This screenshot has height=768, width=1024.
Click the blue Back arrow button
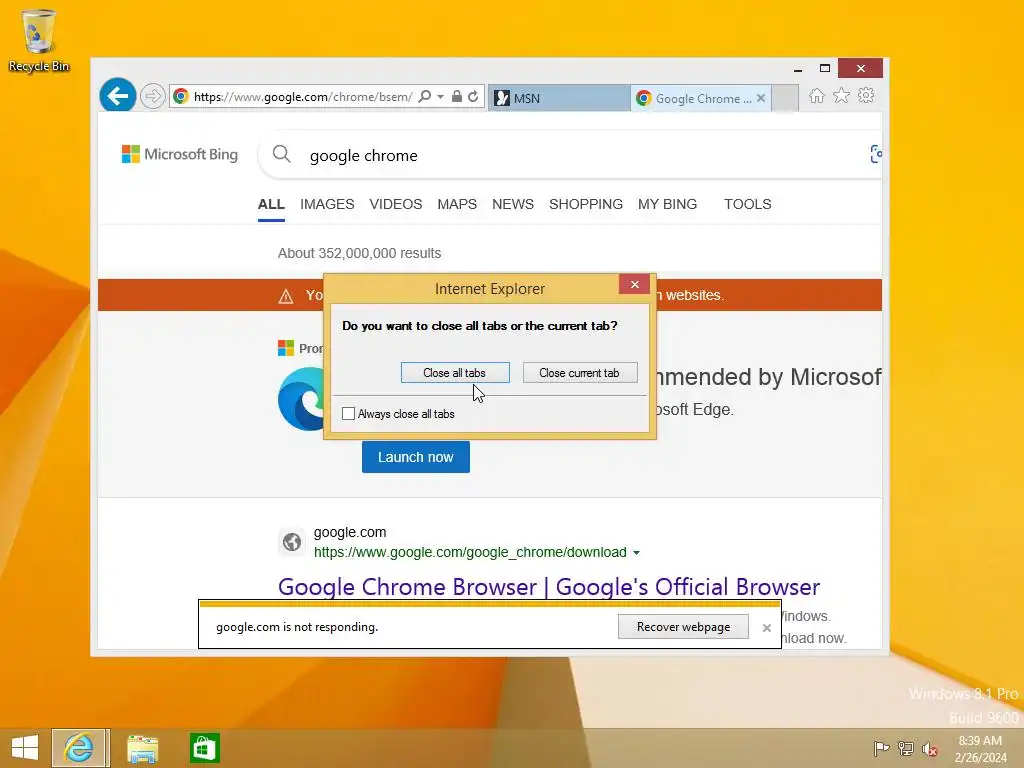coord(118,96)
